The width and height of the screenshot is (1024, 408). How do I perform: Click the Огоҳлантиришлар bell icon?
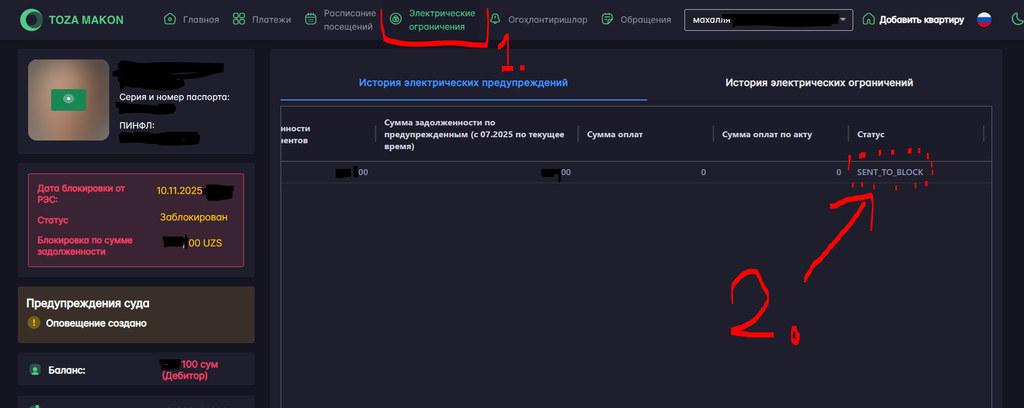[496, 19]
